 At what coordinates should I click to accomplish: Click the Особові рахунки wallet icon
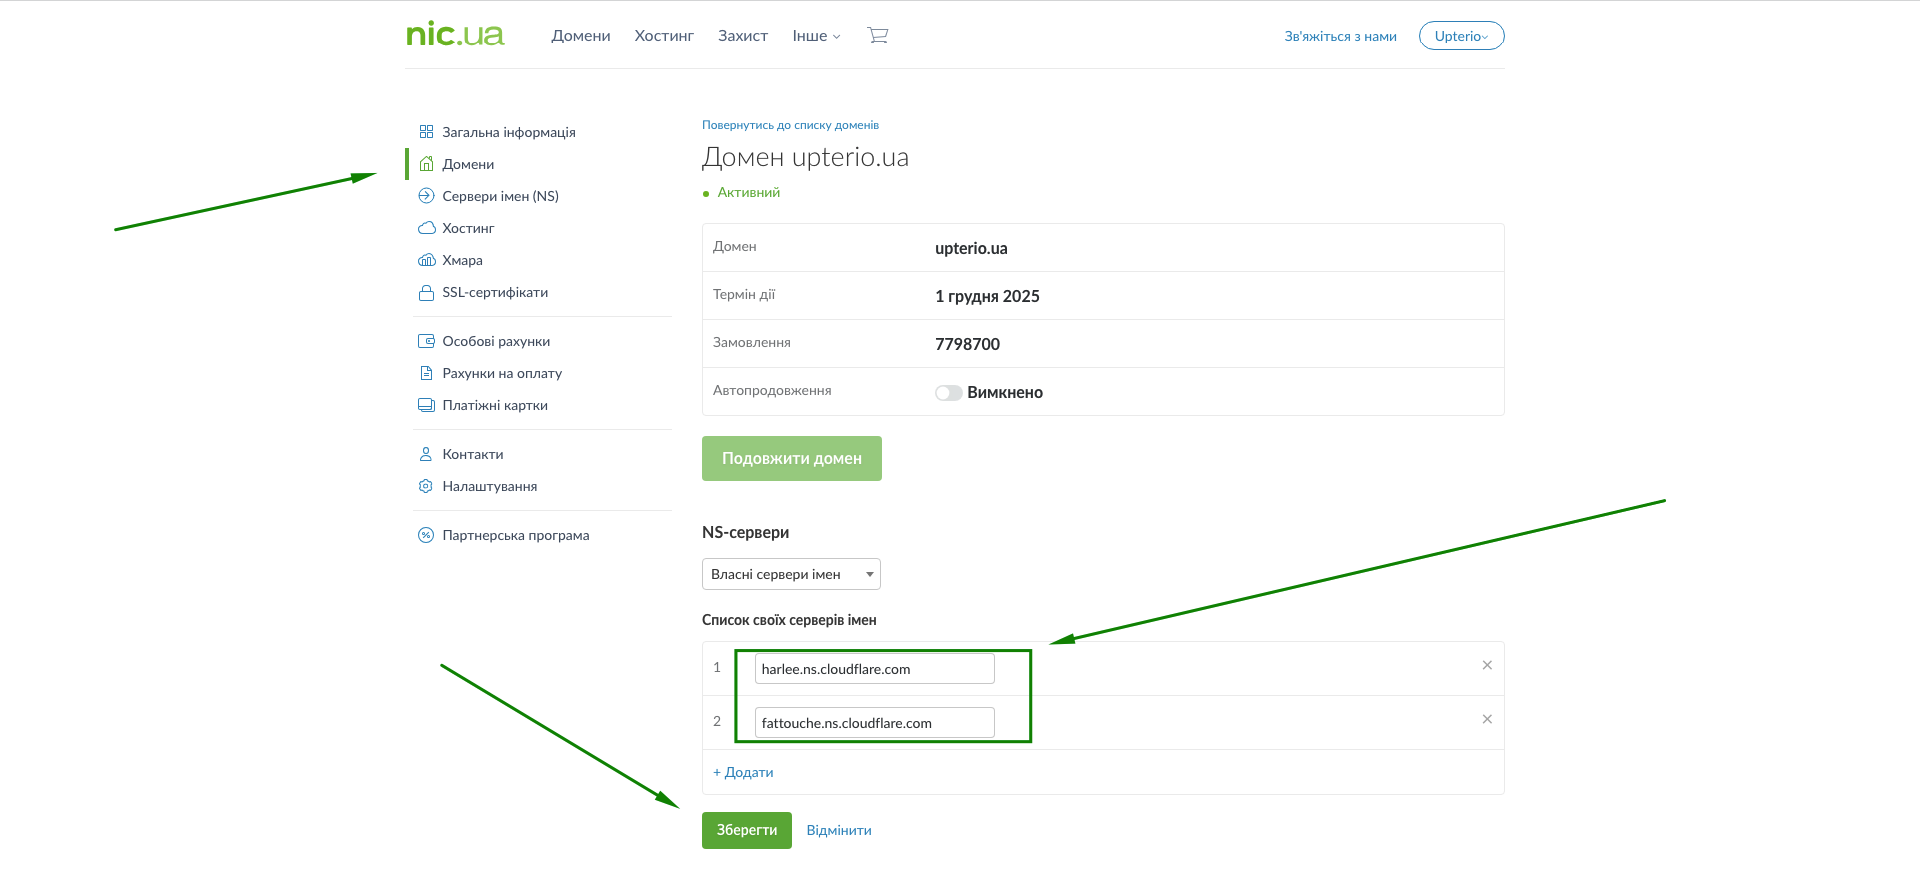(426, 341)
